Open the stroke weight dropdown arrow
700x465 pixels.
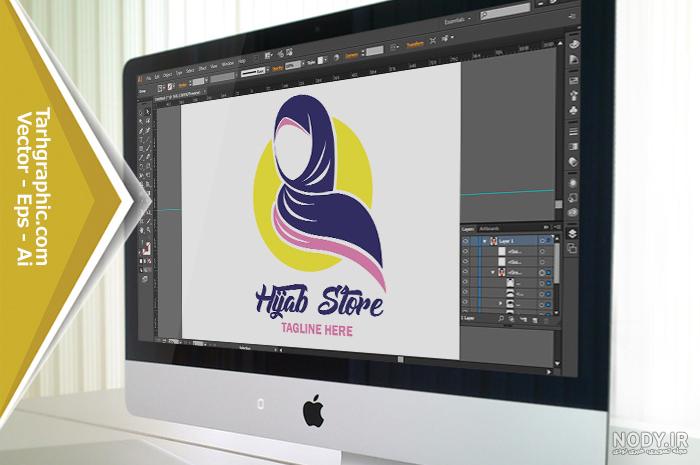(x=207, y=80)
